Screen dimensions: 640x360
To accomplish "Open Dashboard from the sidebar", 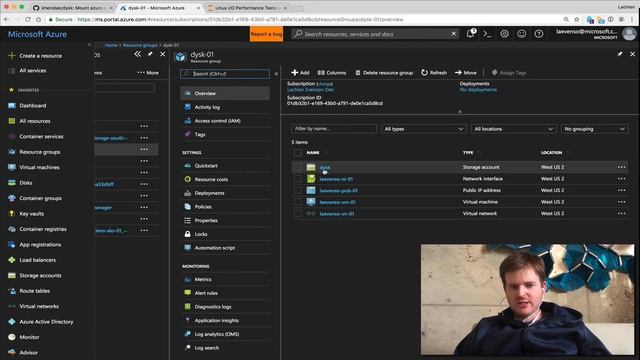I will pyautogui.click(x=33, y=106).
